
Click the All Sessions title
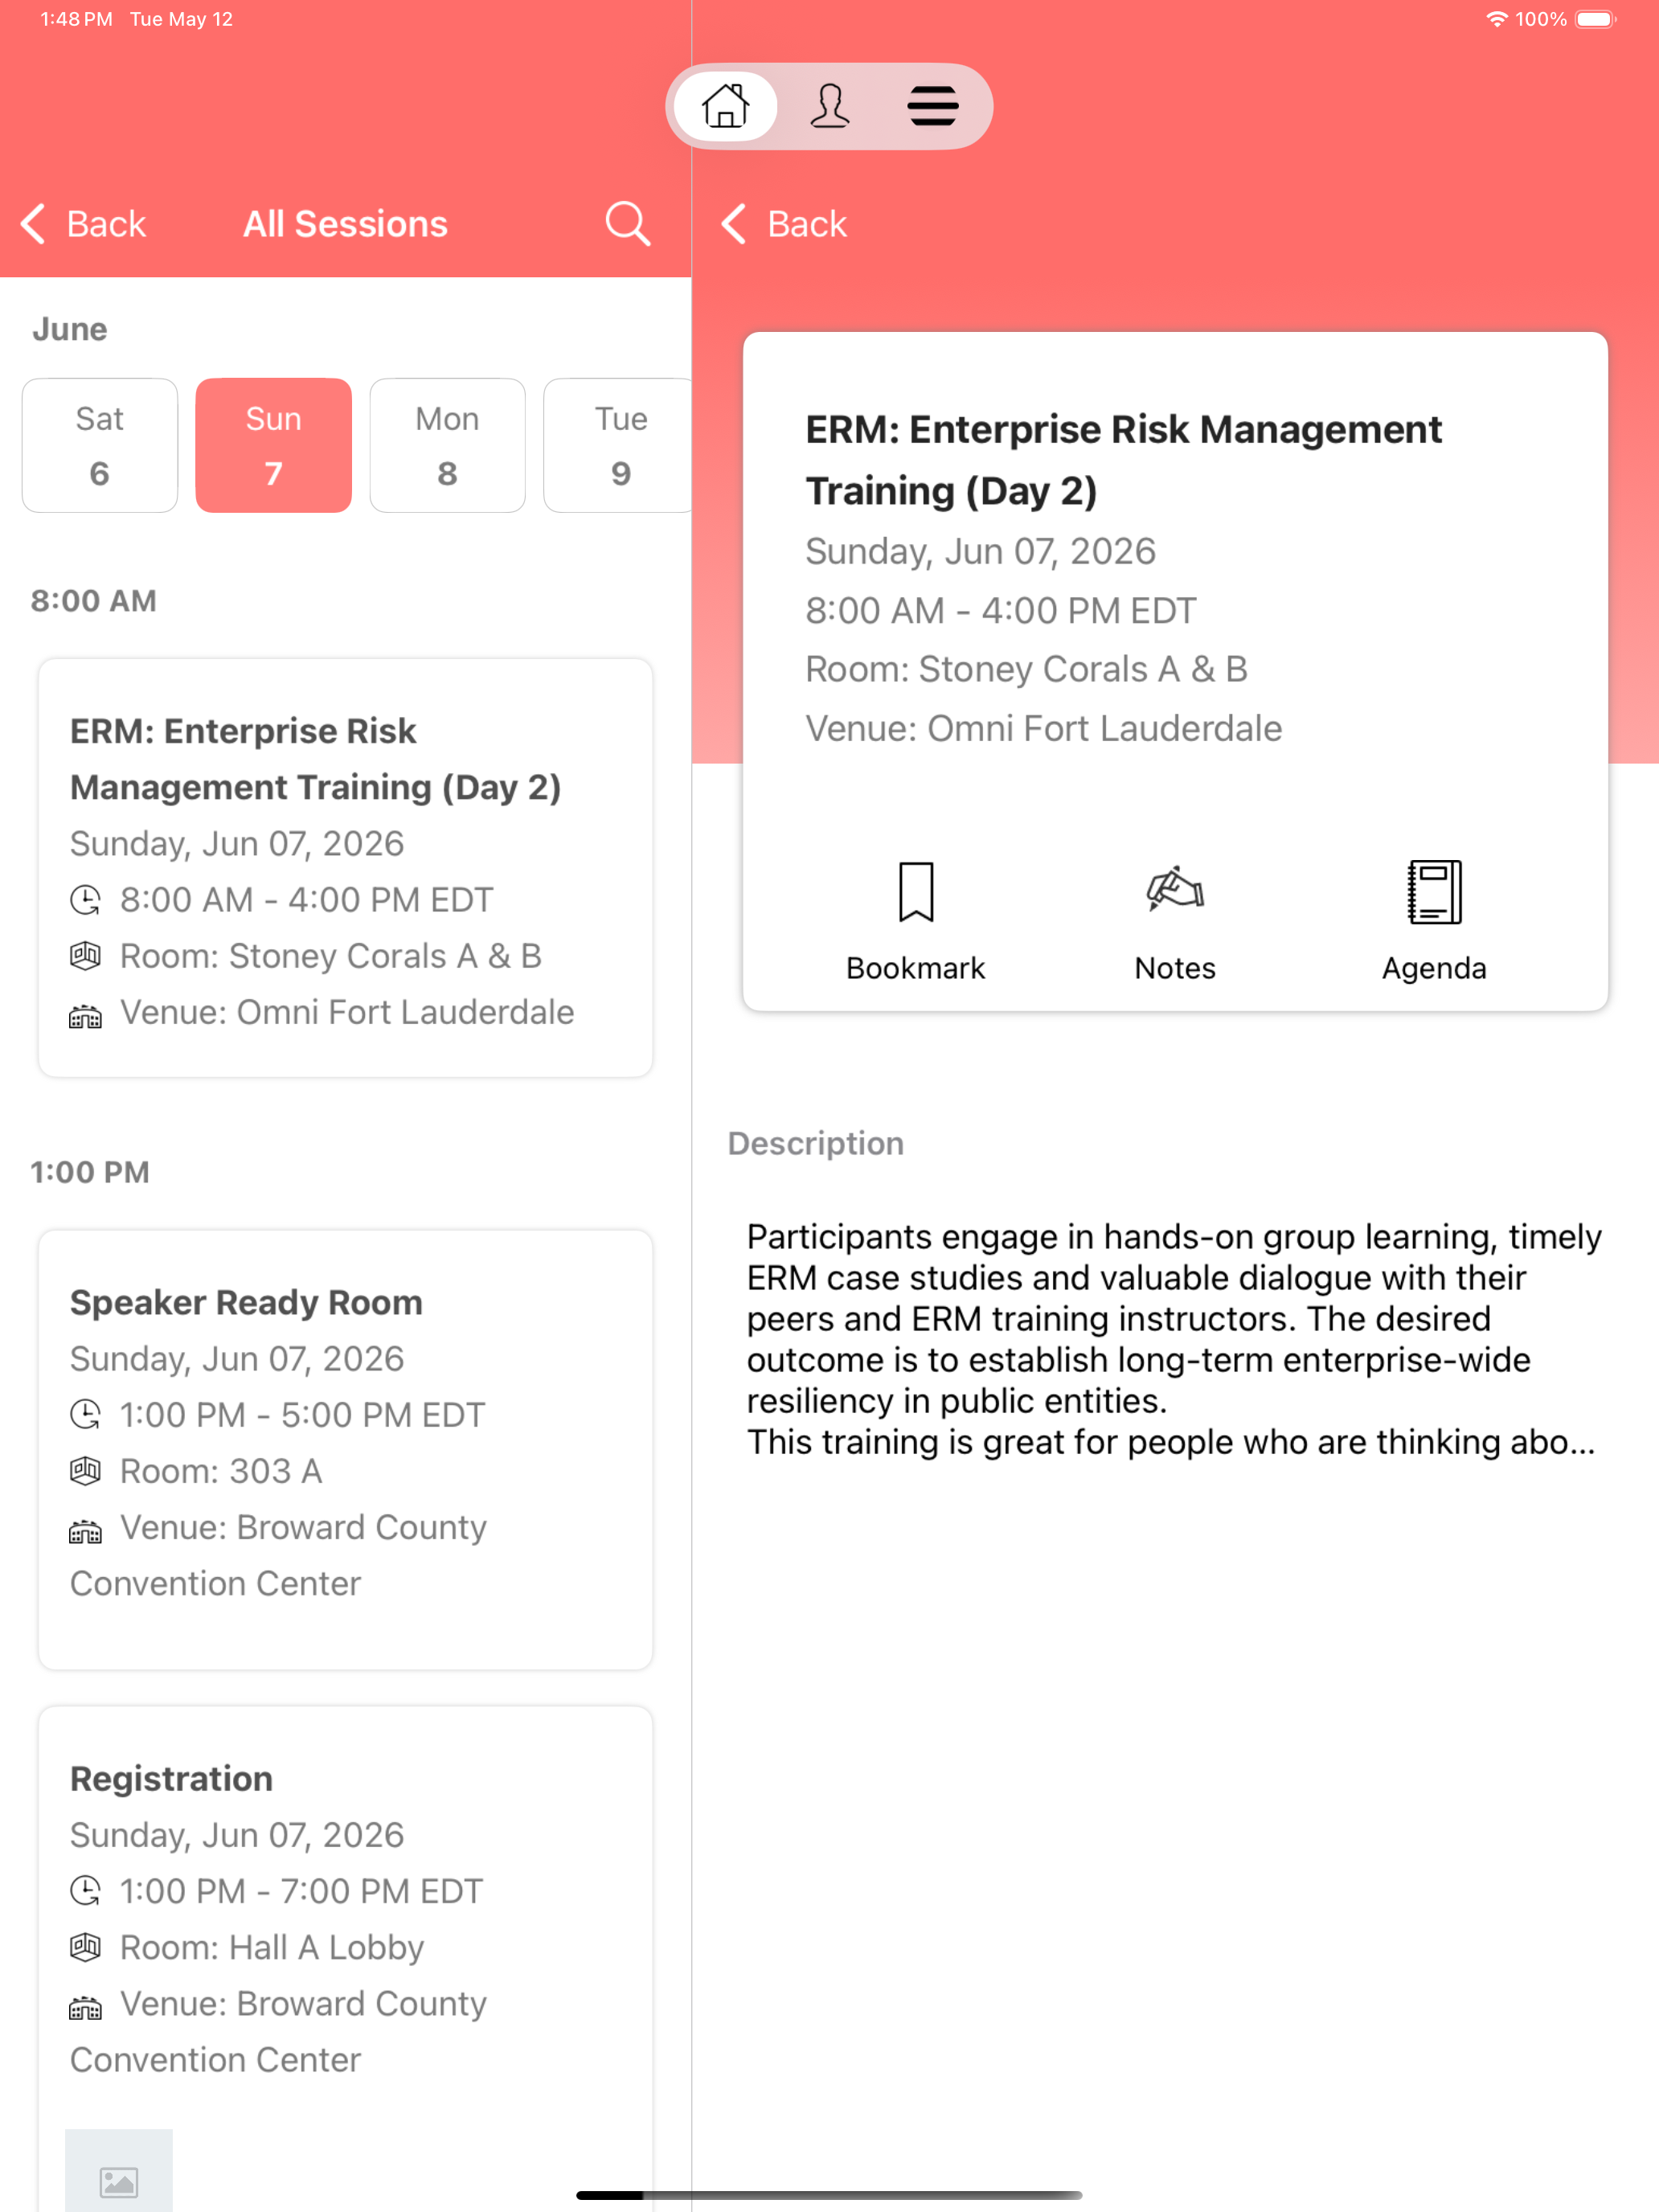tap(345, 224)
